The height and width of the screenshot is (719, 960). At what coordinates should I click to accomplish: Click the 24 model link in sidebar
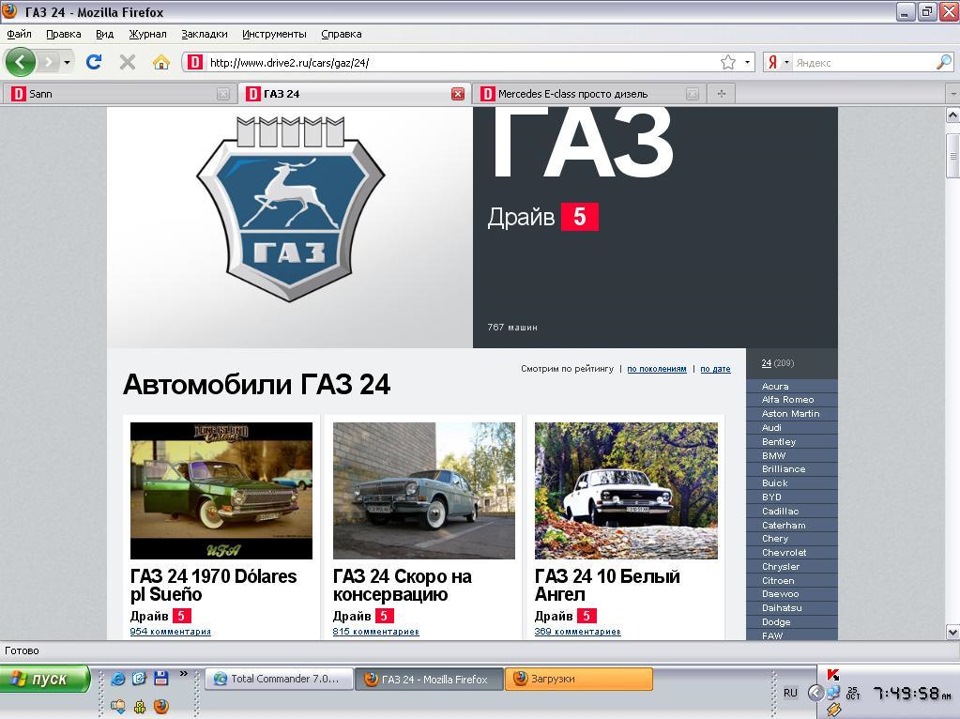tap(767, 363)
